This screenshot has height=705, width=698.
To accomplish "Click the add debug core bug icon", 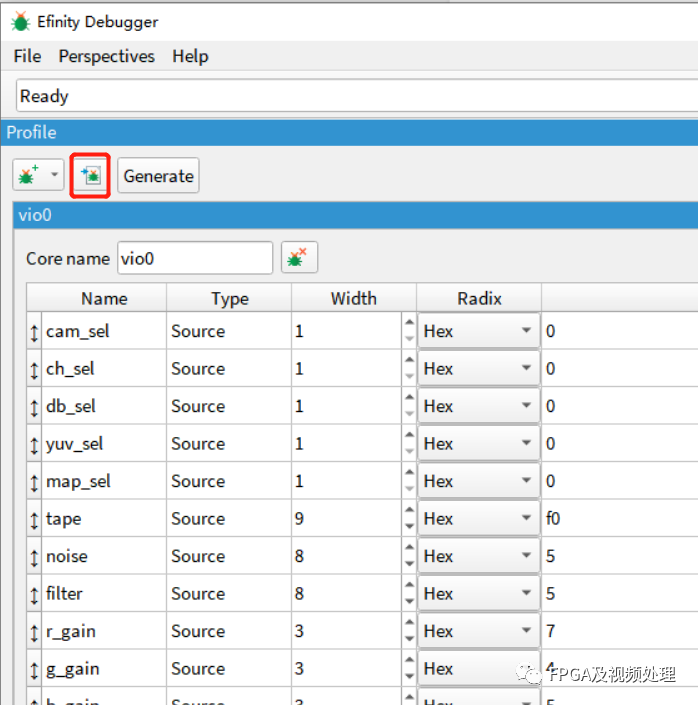I will 28,176.
